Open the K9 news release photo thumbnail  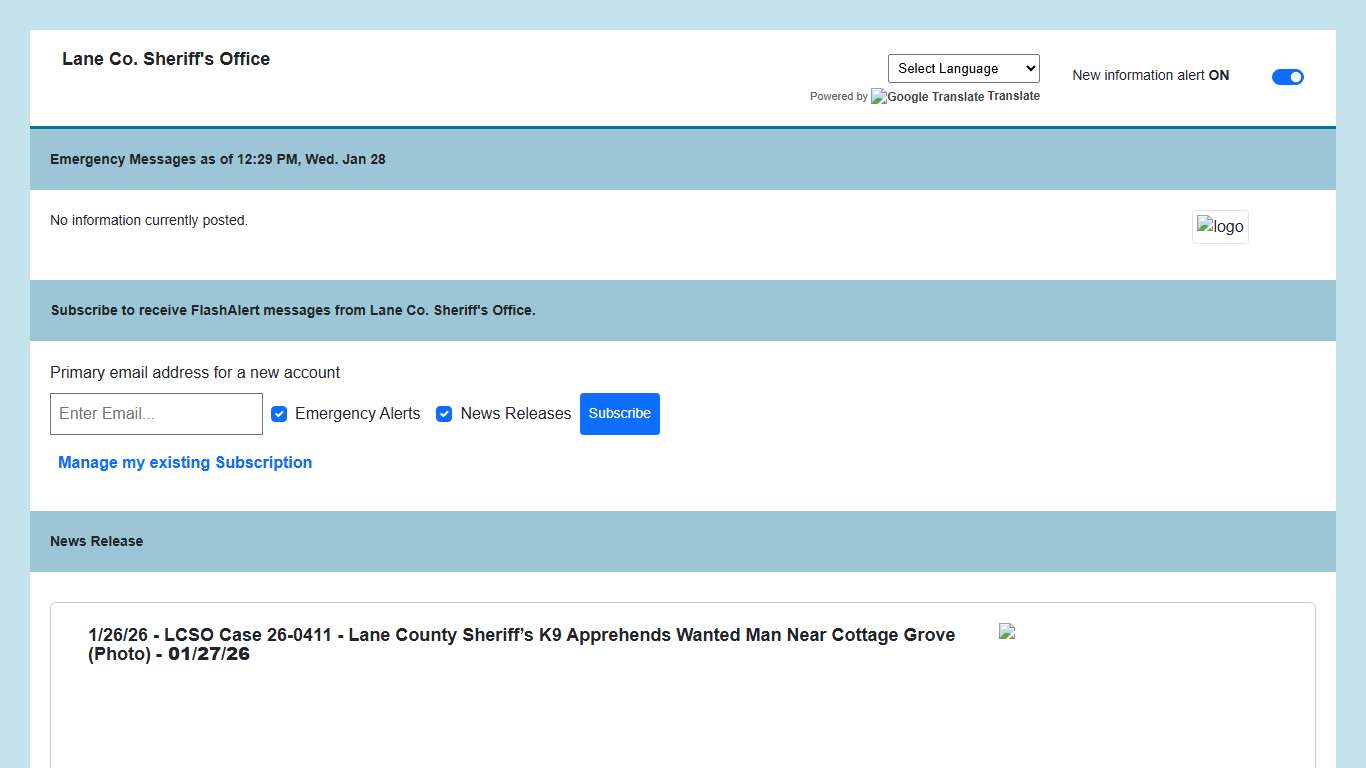point(1007,631)
